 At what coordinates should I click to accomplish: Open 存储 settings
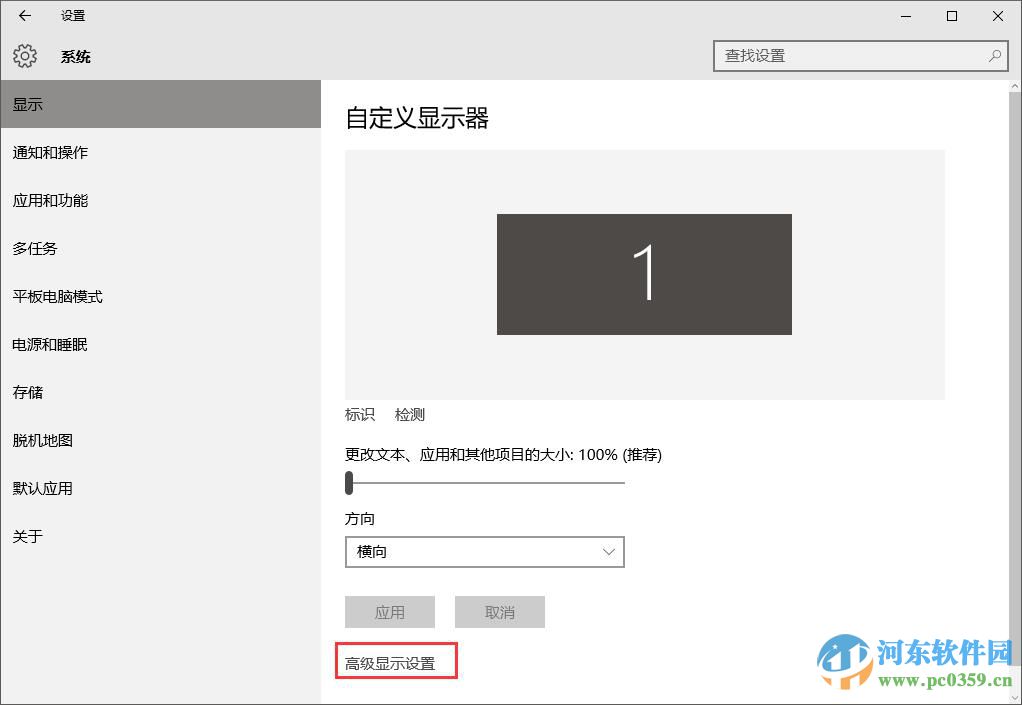pyautogui.click(x=27, y=392)
